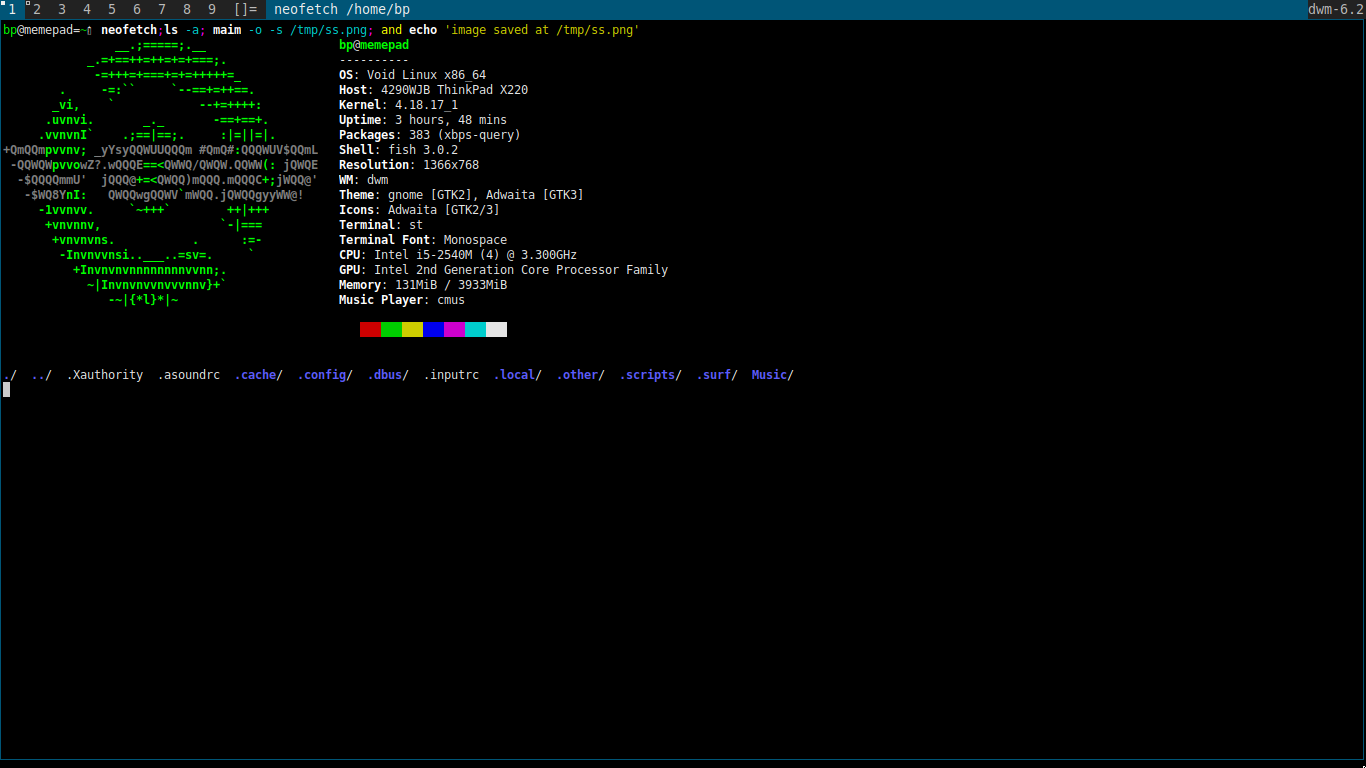The height and width of the screenshot is (768, 1366).
Task: Click the terminal cursor block
Action: (6, 390)
